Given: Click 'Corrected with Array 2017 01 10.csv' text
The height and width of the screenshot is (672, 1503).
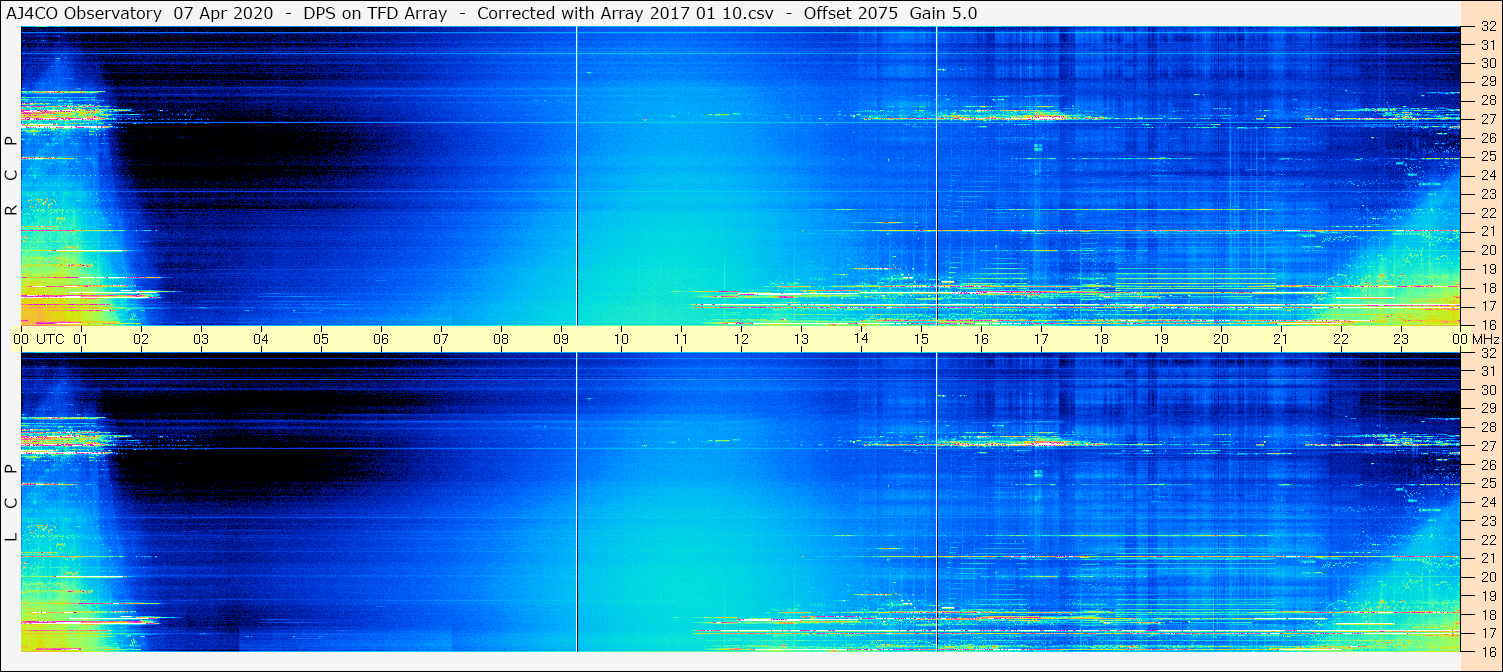Looking at the screenshot, I should point(625,13).
